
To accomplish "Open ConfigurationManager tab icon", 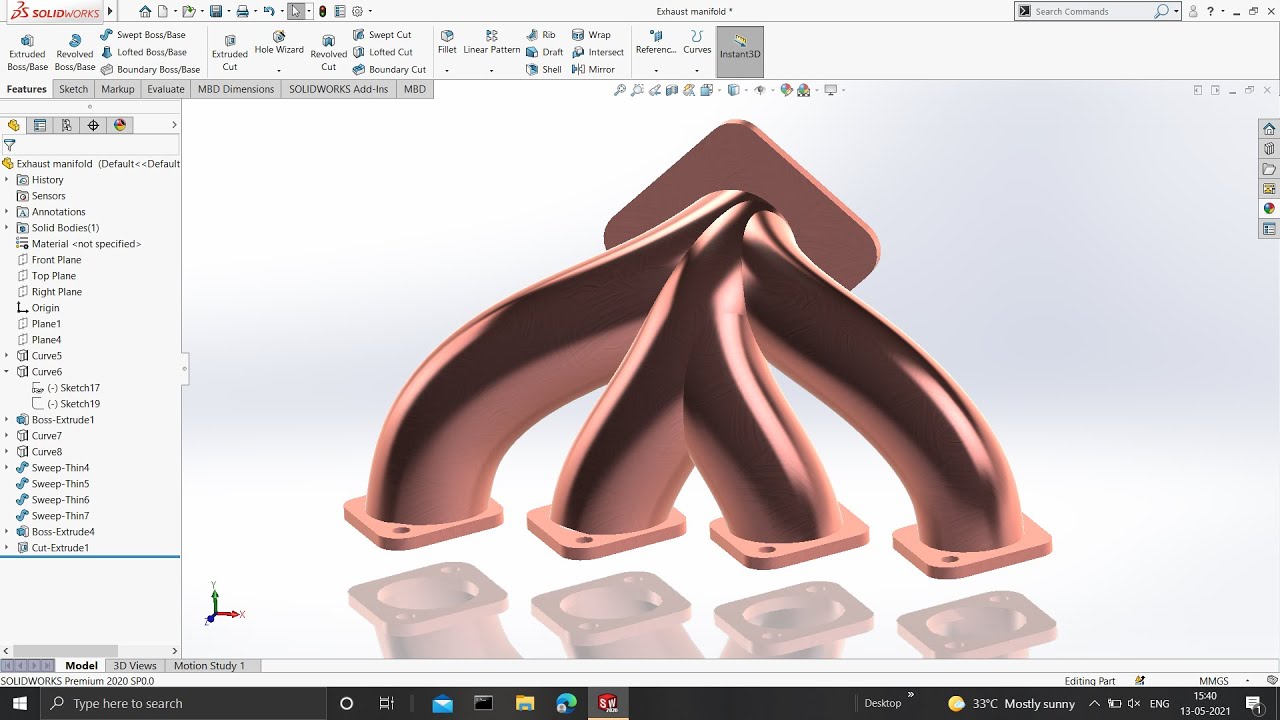I will (x=66, y=125).
